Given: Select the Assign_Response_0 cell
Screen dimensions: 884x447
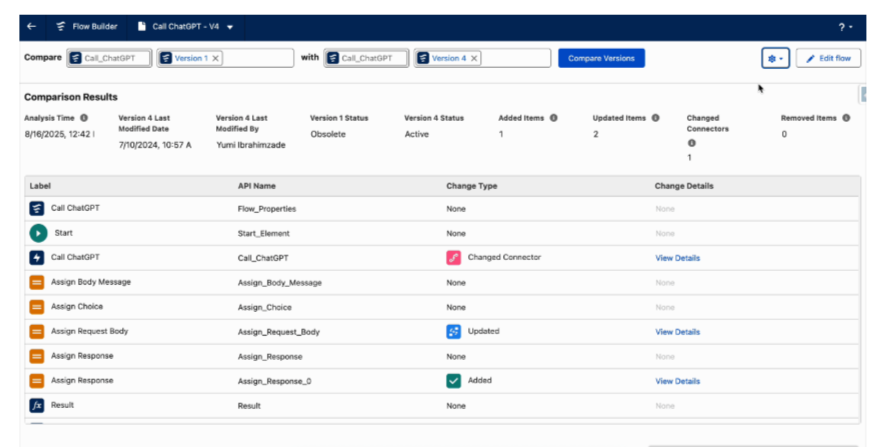Looking at the screenshot, I should 274,382.
